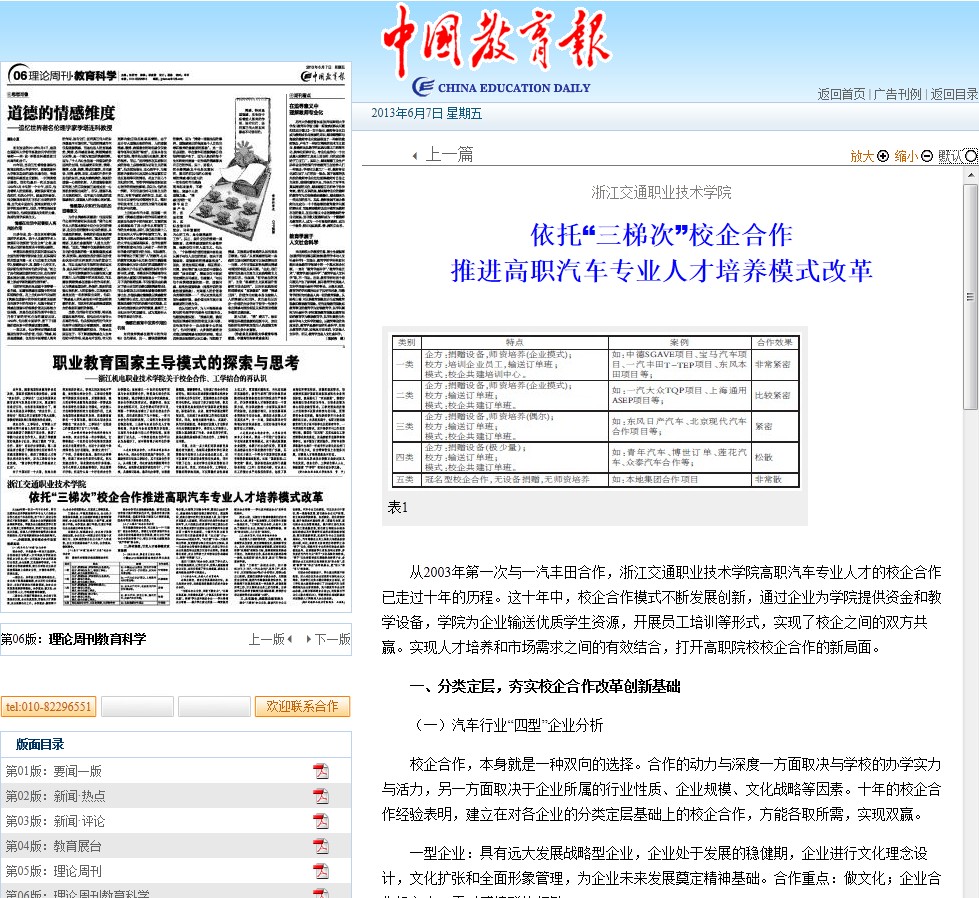Screen dimensions: 979x898
Task: Click 缩小 text to shrink font
Action: (x=906, y=156)
